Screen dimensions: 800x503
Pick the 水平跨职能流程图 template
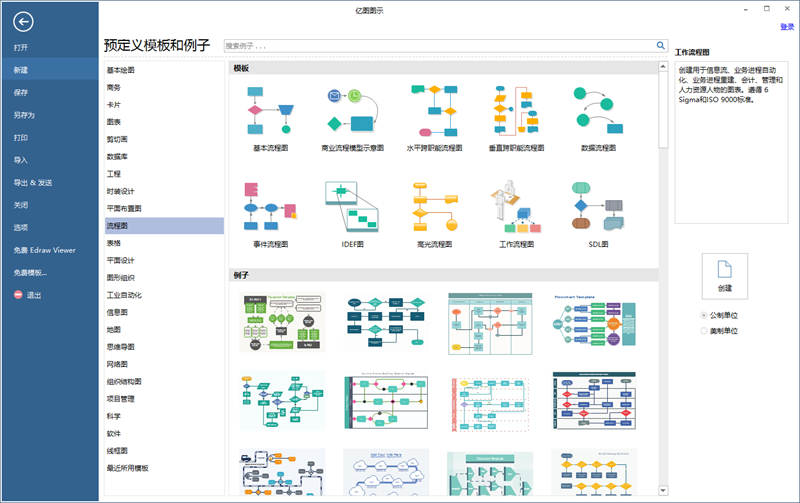(434, 111)
